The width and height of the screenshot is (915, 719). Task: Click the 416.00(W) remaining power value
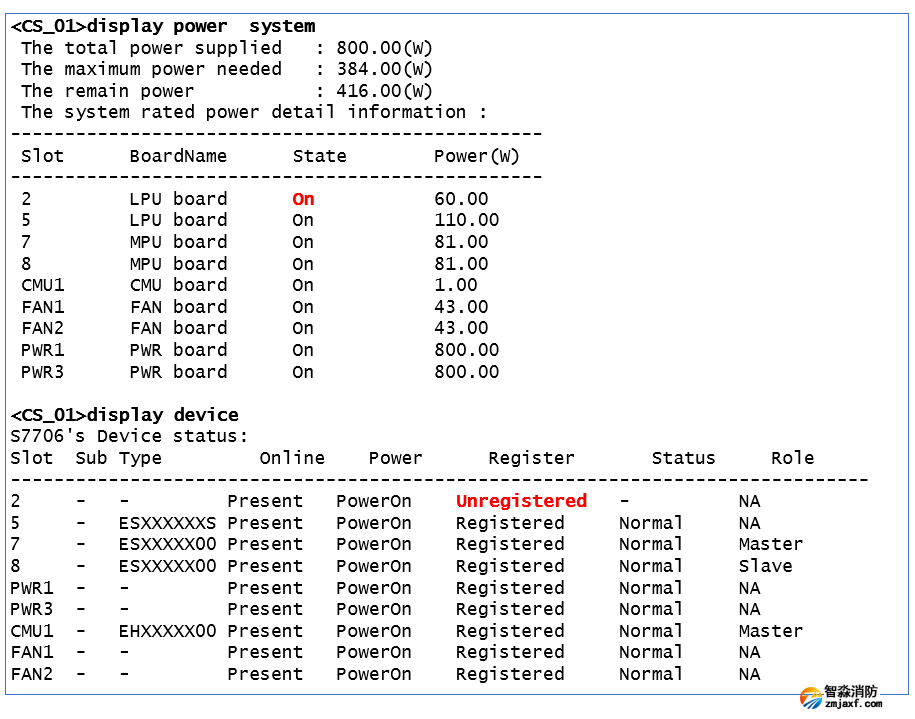(384, 91)
